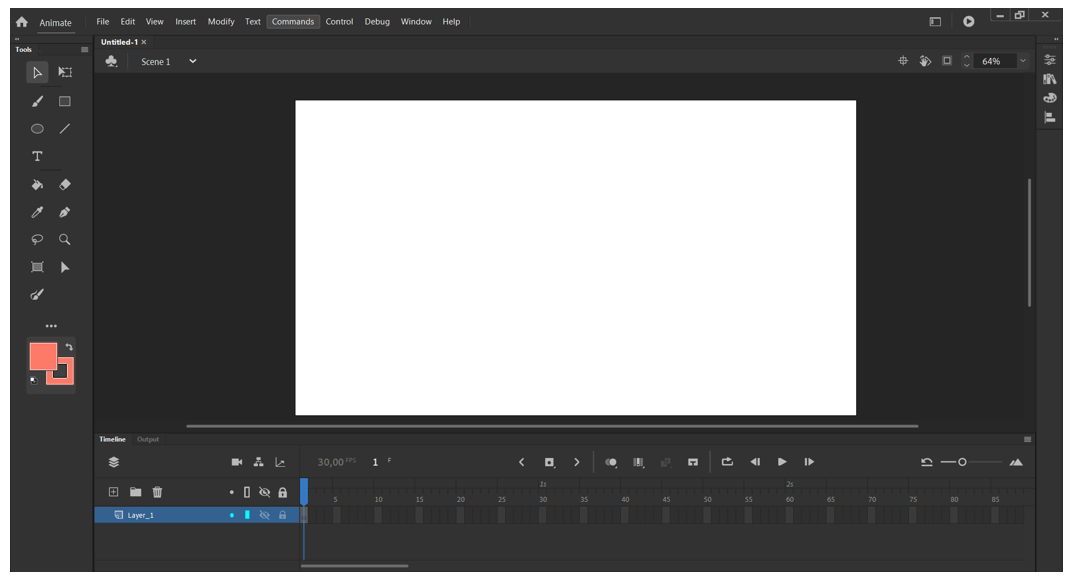Click the fill color swatch
The width and height of the screenshot is (1070, 584).
click(x=42, y=356)
